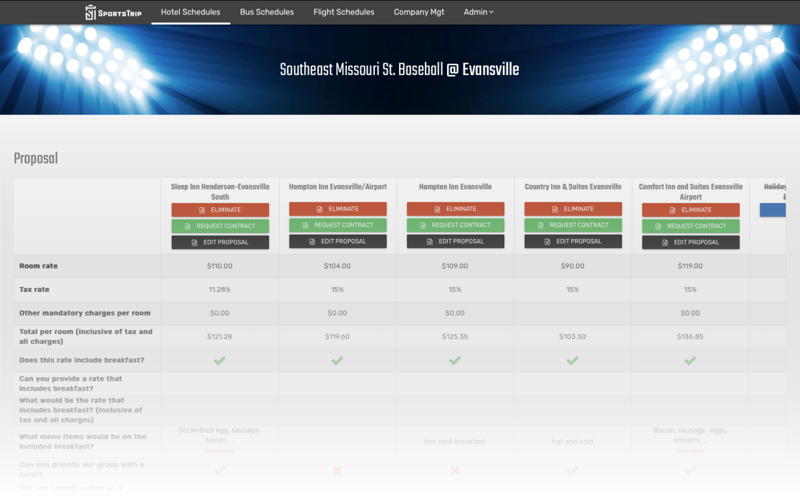Click the SportsTrip logo

[113, 12]
